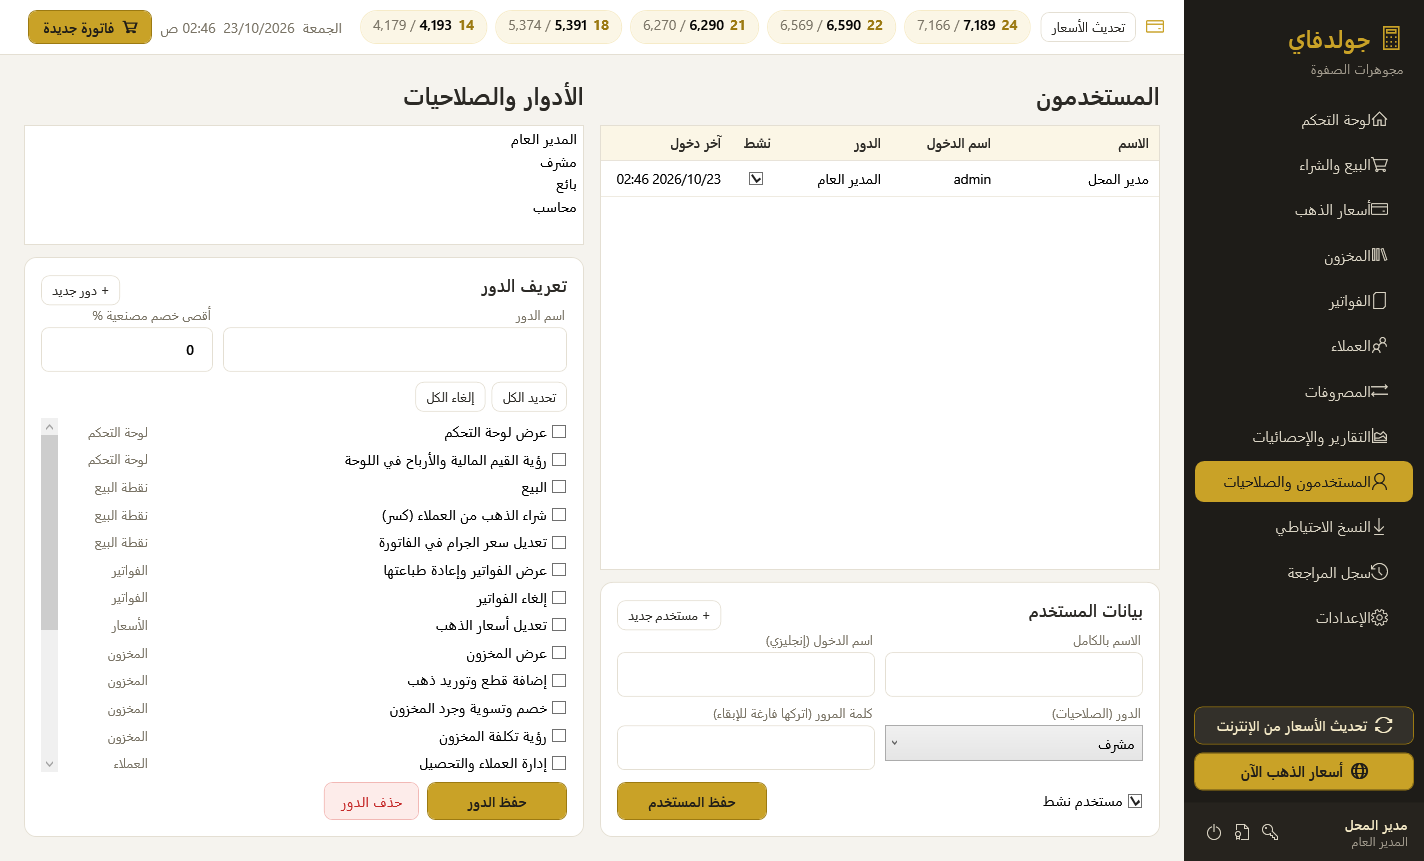
Task: Click the globe button أسعار الذهب الآن
Action: pyautogui.click(x=1304, y=771)
